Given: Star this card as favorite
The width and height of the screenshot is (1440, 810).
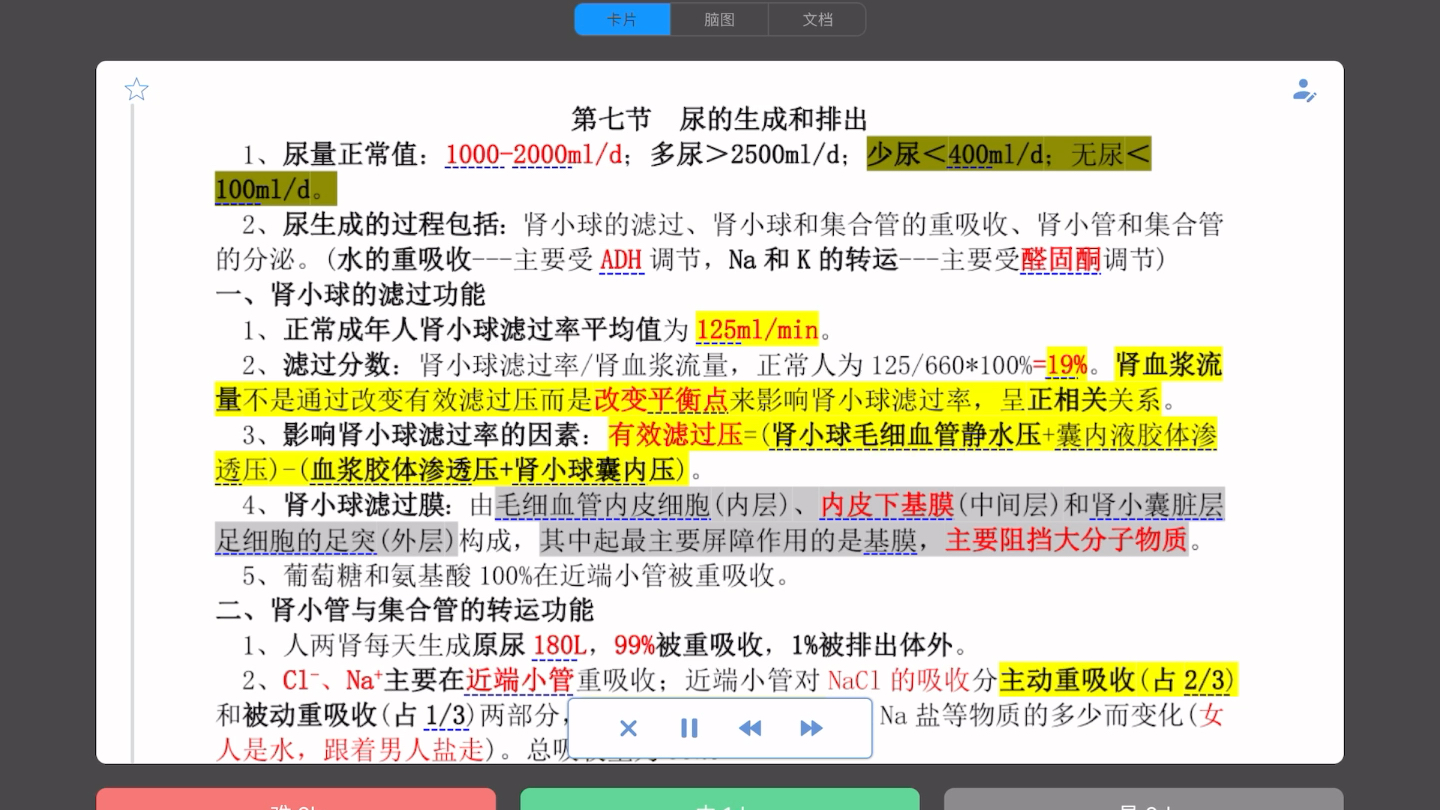Looking at the screenshot, I should [x=137, y=90].
